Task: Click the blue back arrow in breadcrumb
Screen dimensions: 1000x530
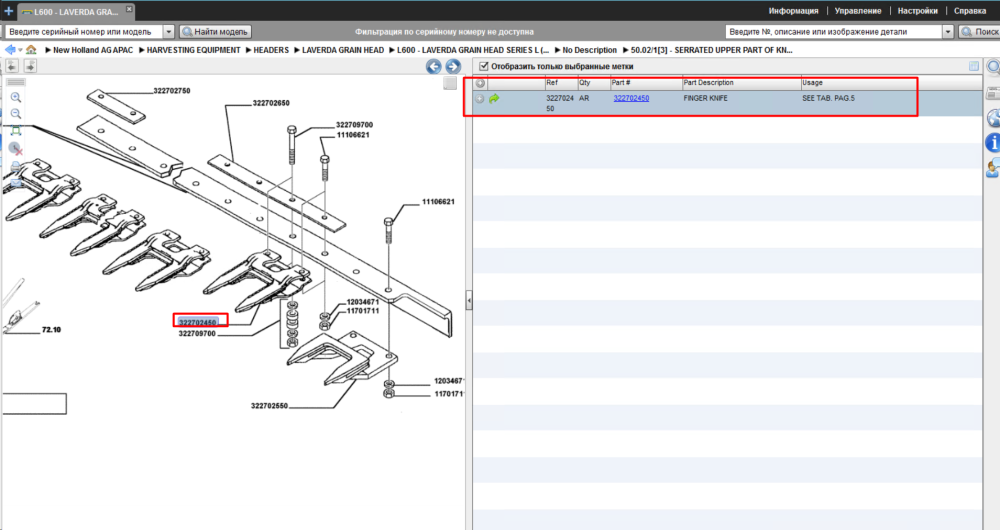Action: click(10, 50)
